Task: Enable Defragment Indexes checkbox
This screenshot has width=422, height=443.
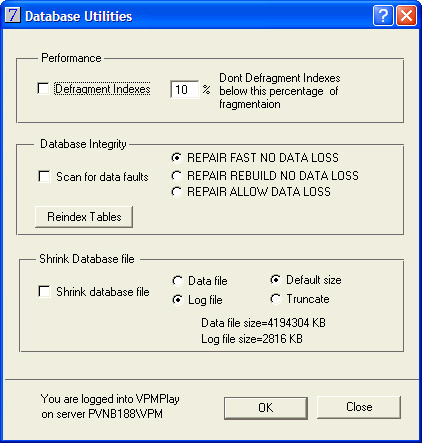Action: tap(43, 89)
